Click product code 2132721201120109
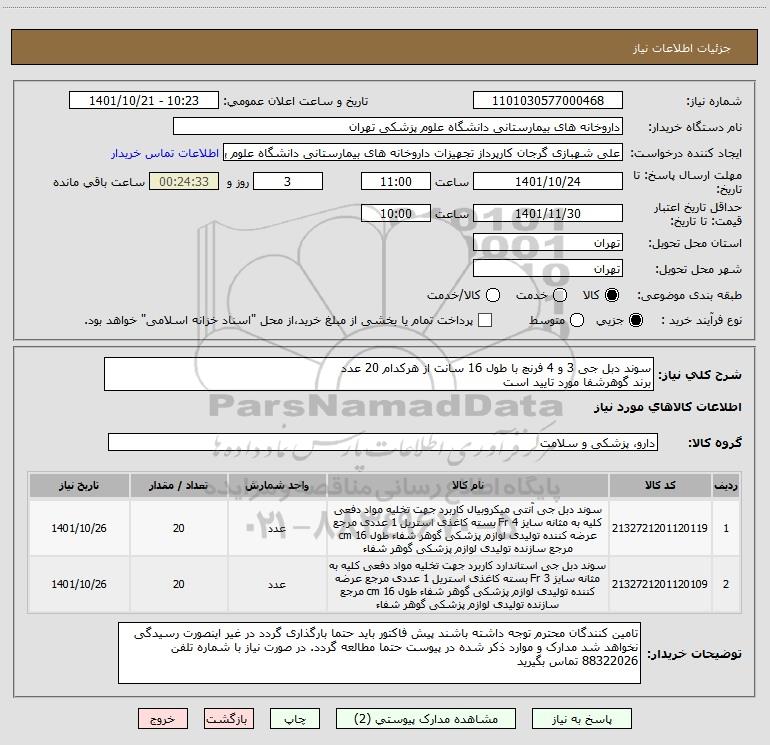770x745 pixels. pos(660,584)
